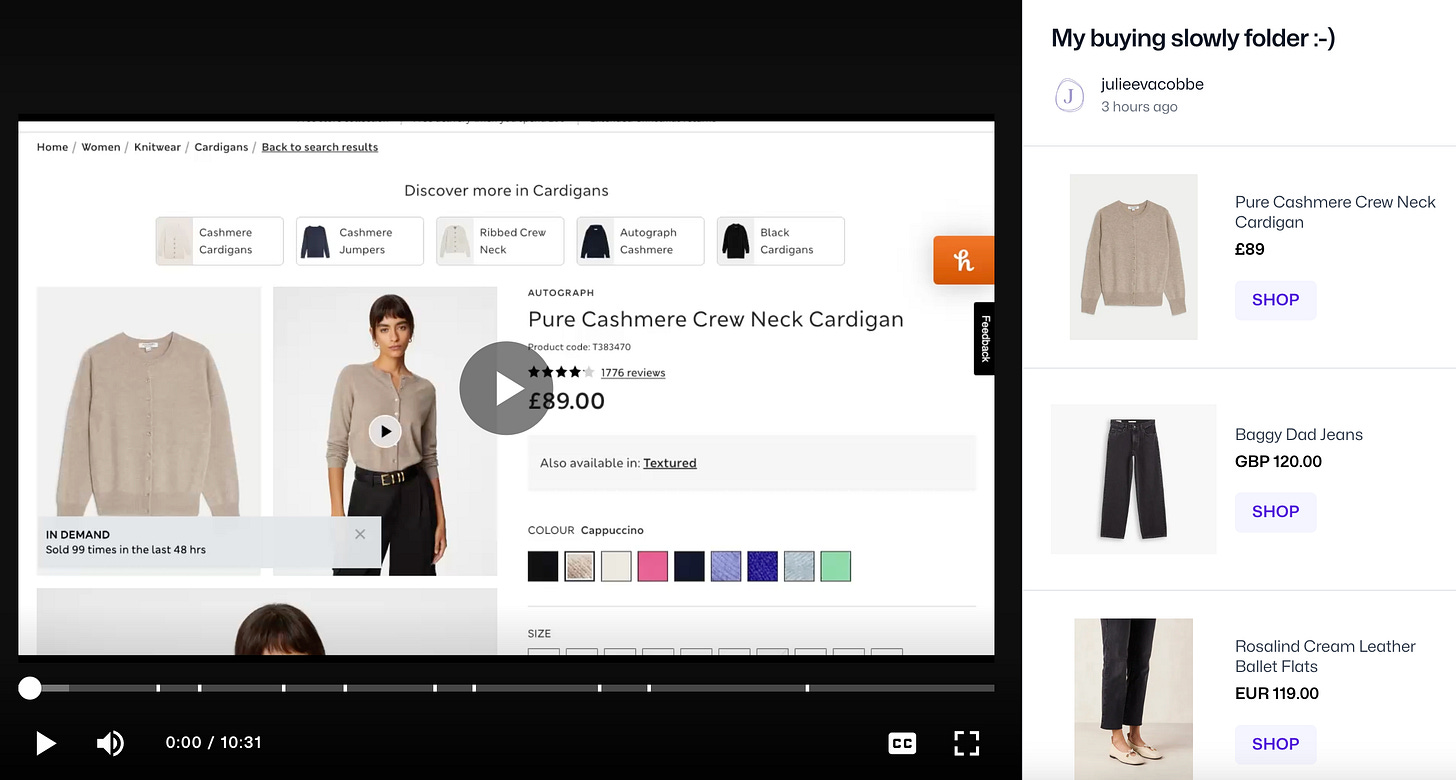Click the Baggy Dad Jeans title
The height and width of the screenshot is (780, 1456).
coord(1299,434)
